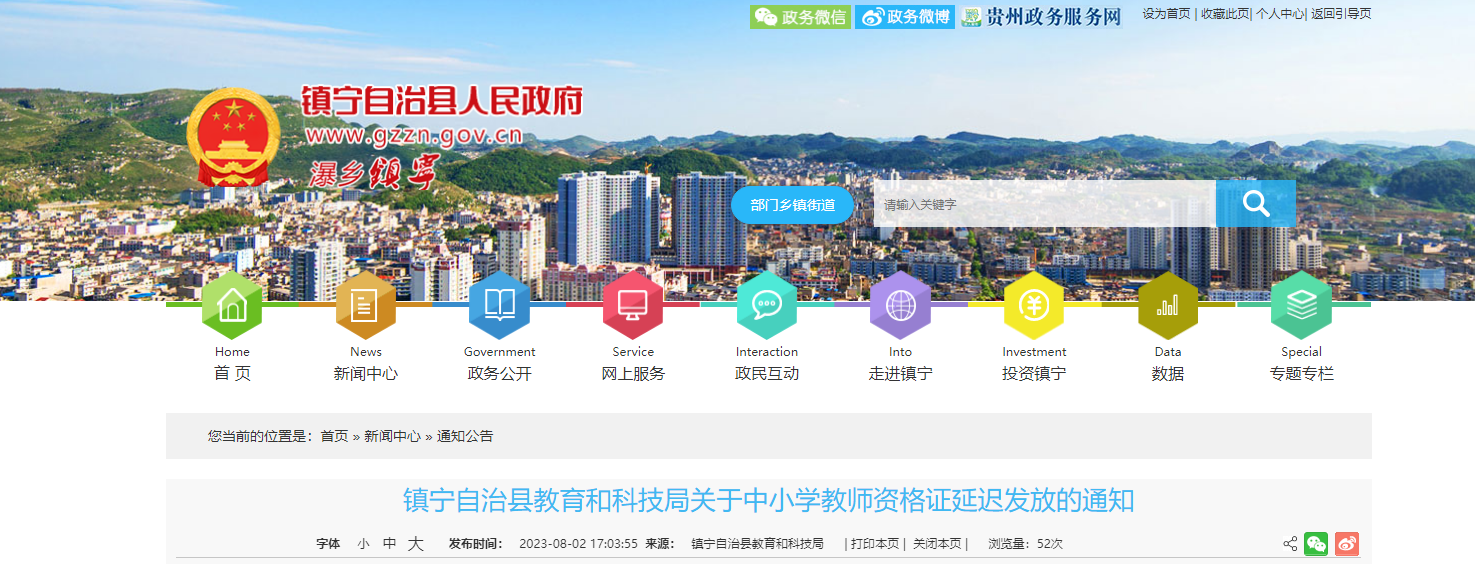Share article via green WeChat icon
The height and width of the screenshot is (564, 1475).
1316,544
